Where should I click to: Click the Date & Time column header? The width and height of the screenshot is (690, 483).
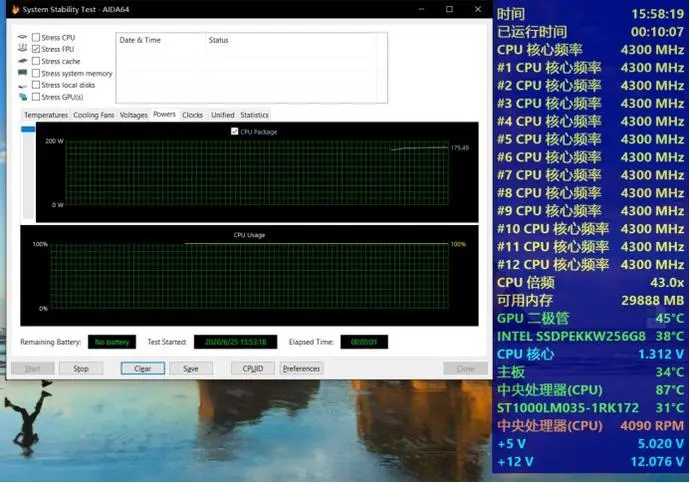pos(140,40)
